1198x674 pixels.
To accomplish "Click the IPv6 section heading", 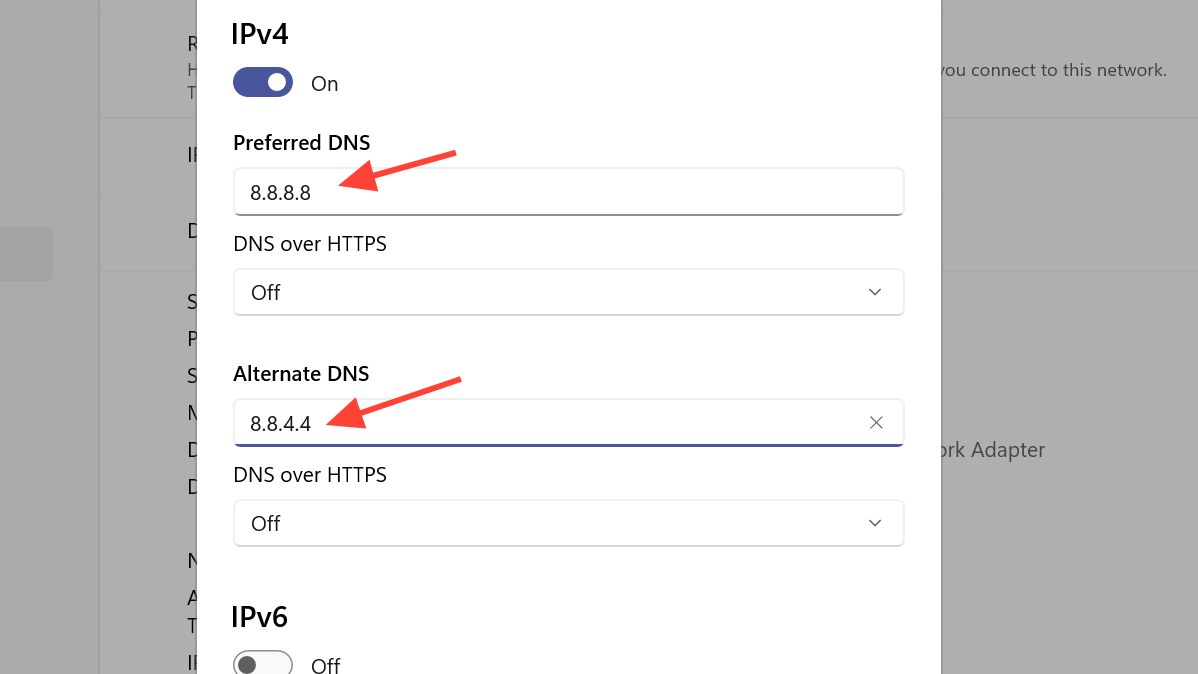I will (x=260, y=617).
